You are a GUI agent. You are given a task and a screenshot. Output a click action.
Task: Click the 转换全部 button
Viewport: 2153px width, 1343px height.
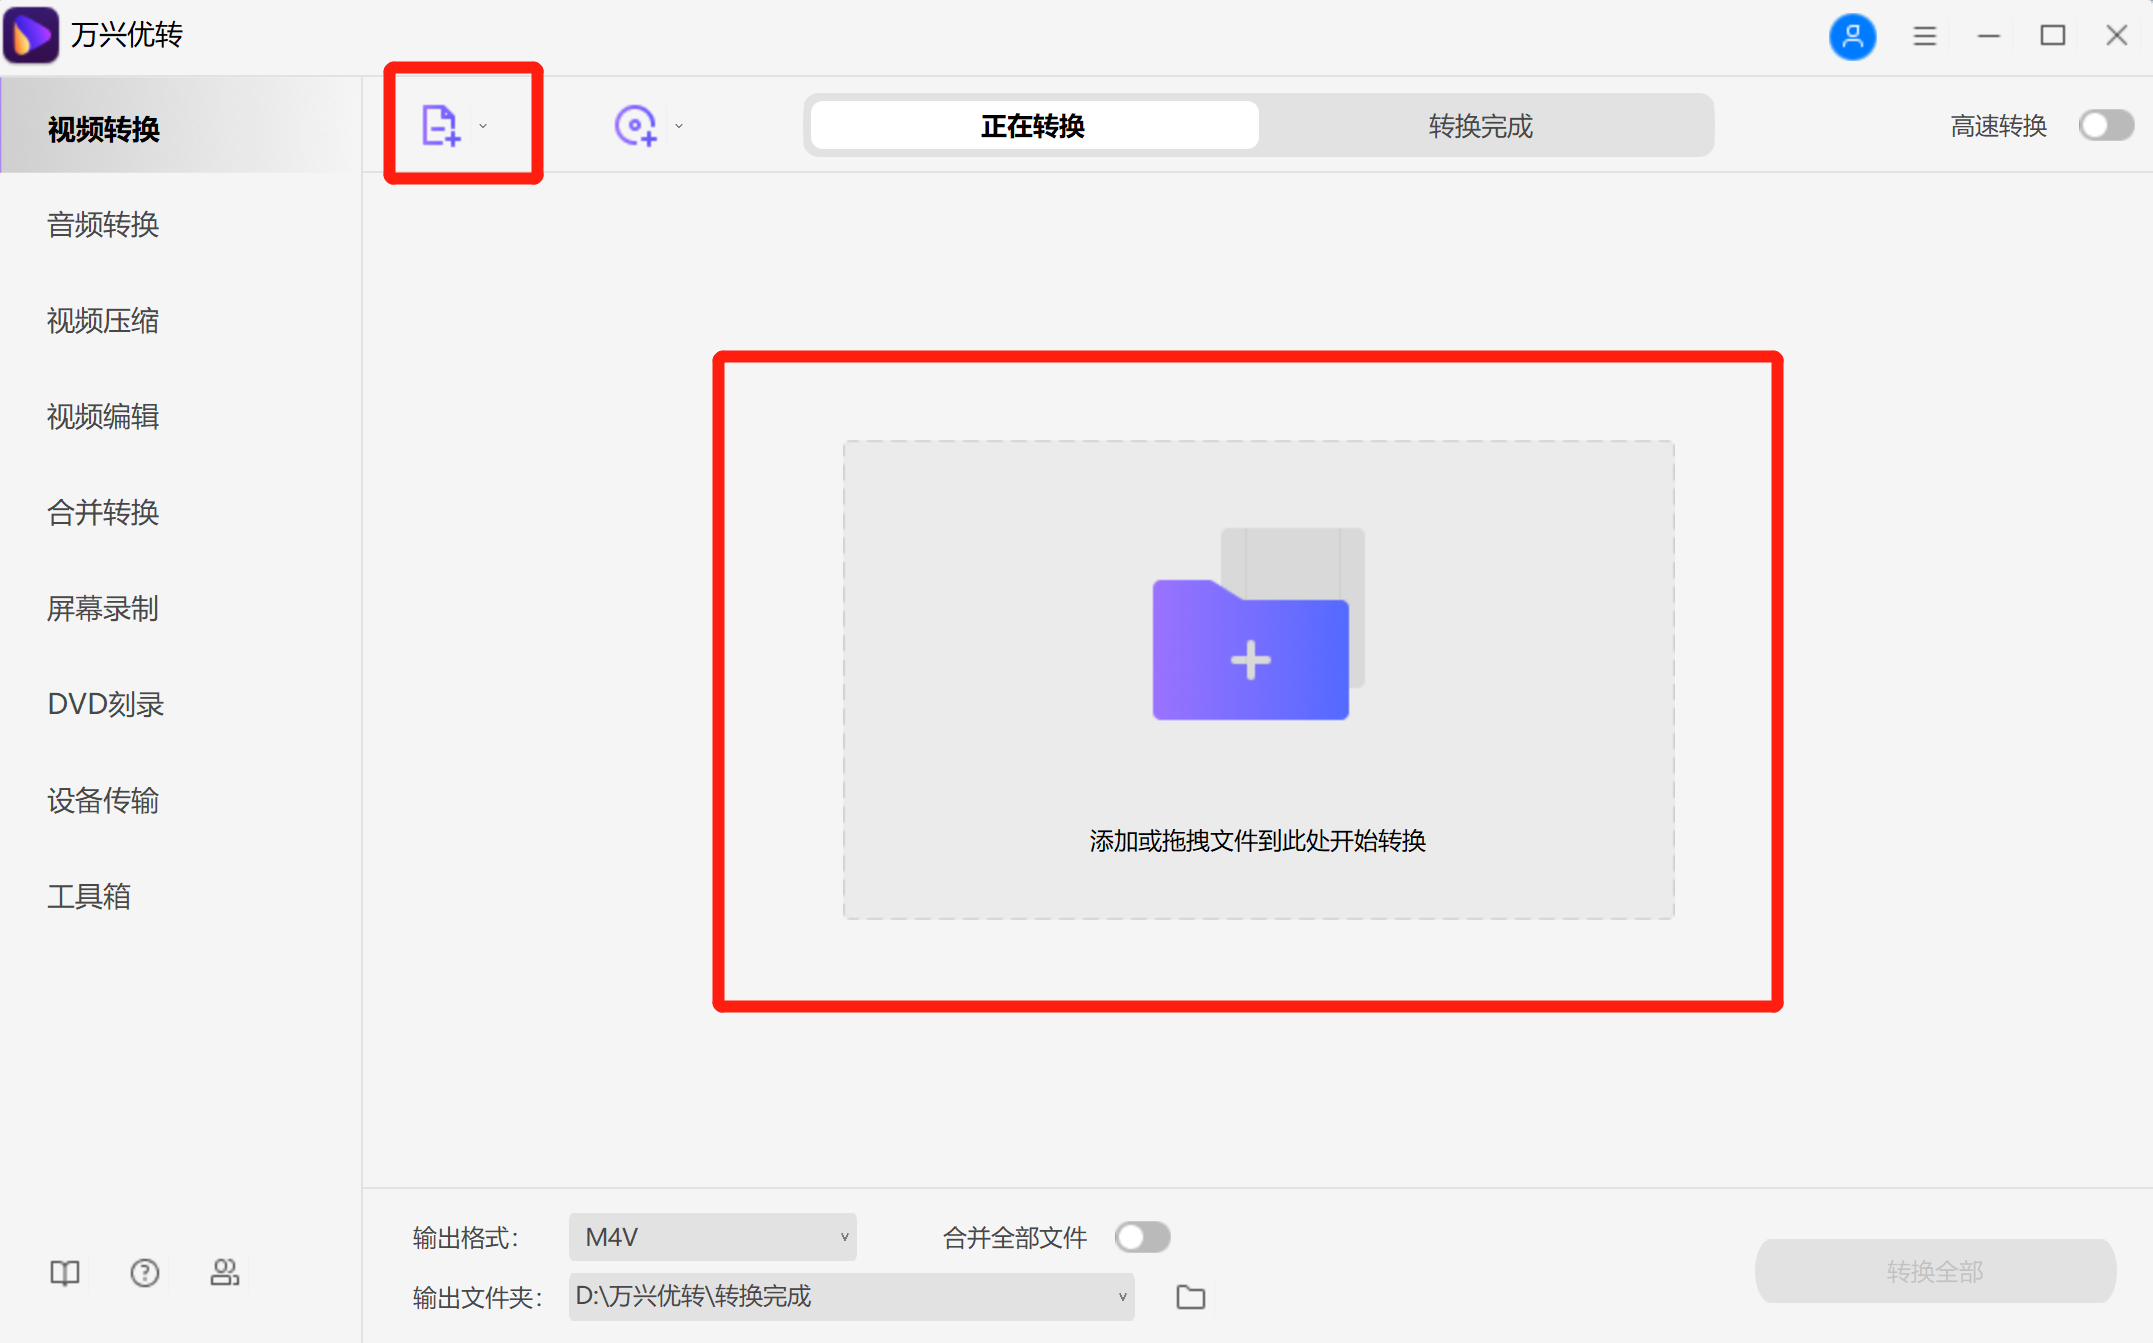(1935, 1270)
